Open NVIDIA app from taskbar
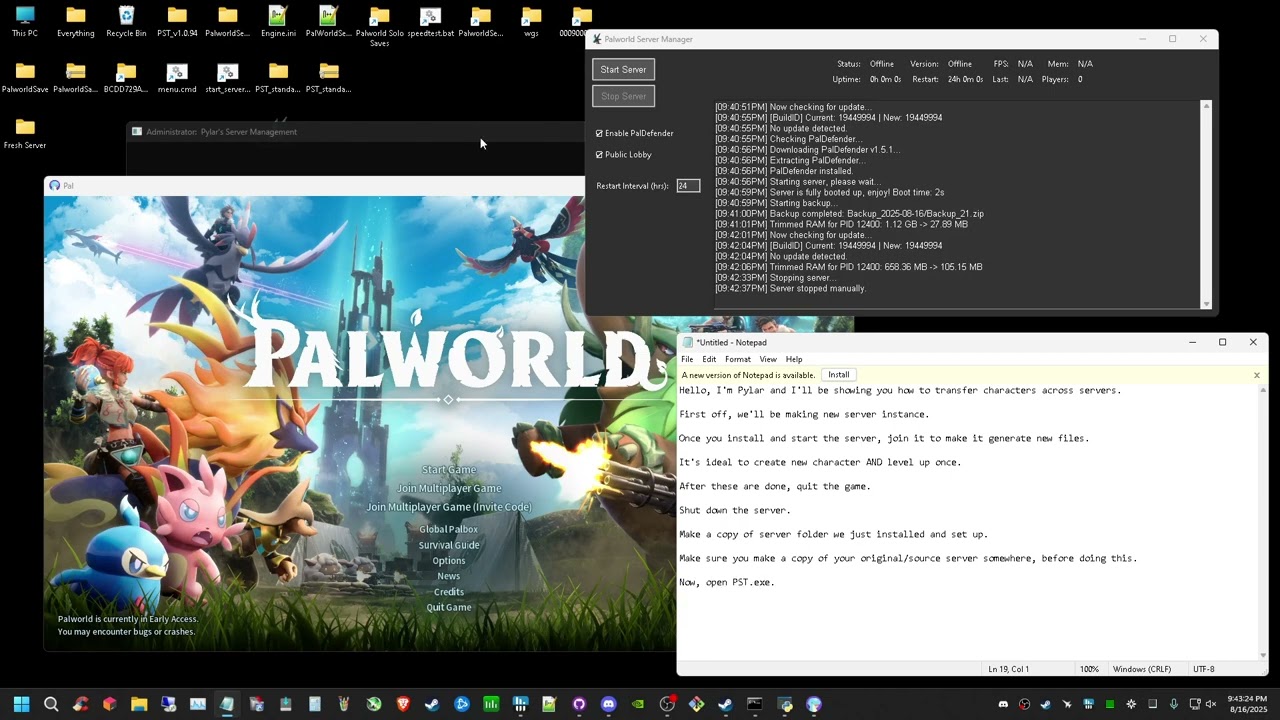Screen dimensions: 1280x720 pyautogui.click(x=638, y=704)
